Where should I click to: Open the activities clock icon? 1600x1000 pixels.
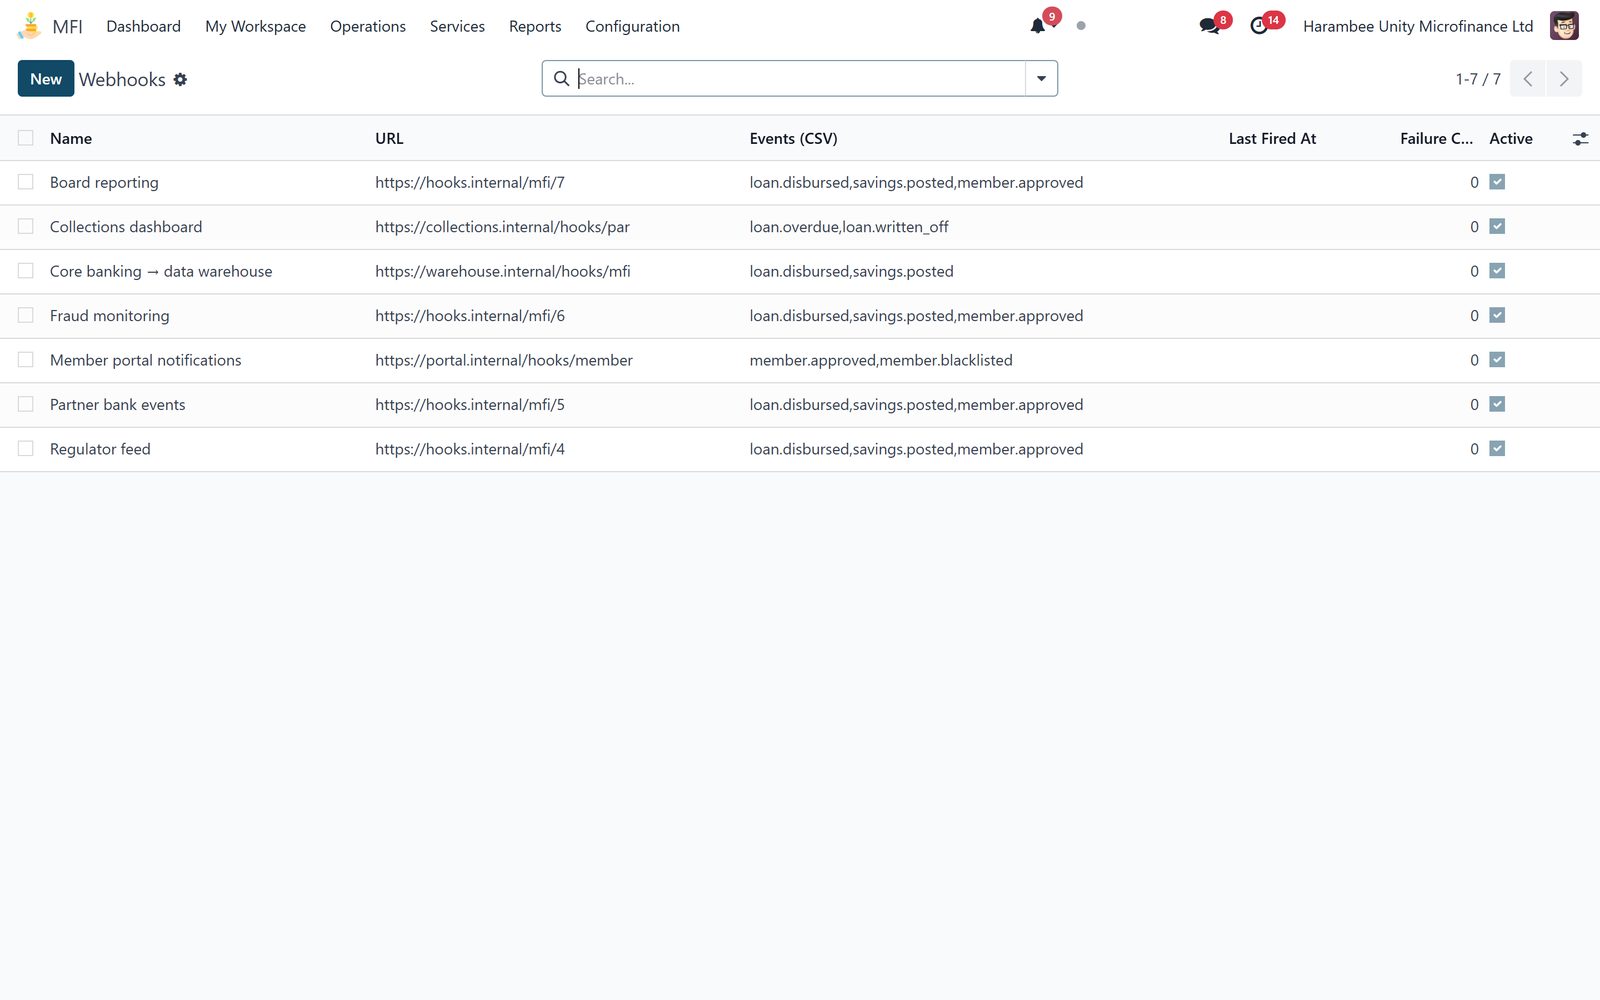point(1259,26)
